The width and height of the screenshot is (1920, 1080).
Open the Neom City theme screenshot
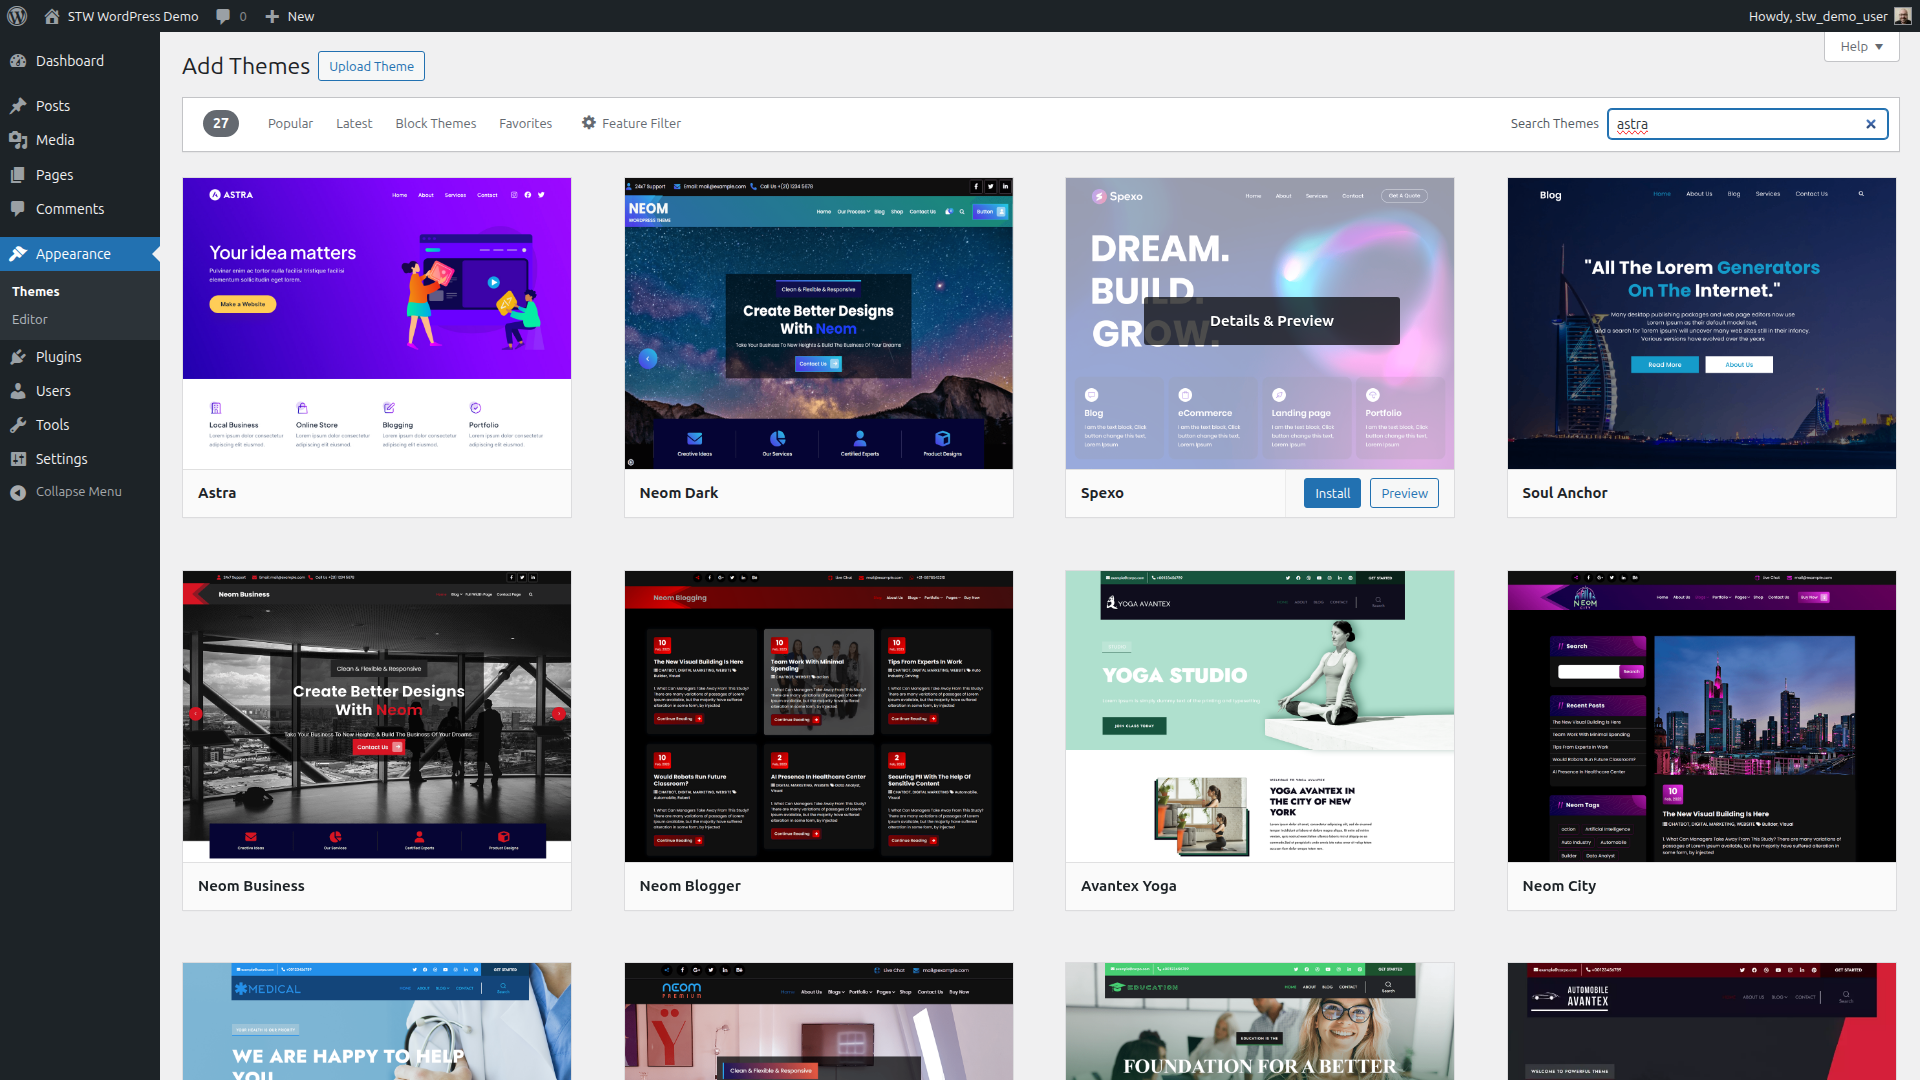[1701, 716]
